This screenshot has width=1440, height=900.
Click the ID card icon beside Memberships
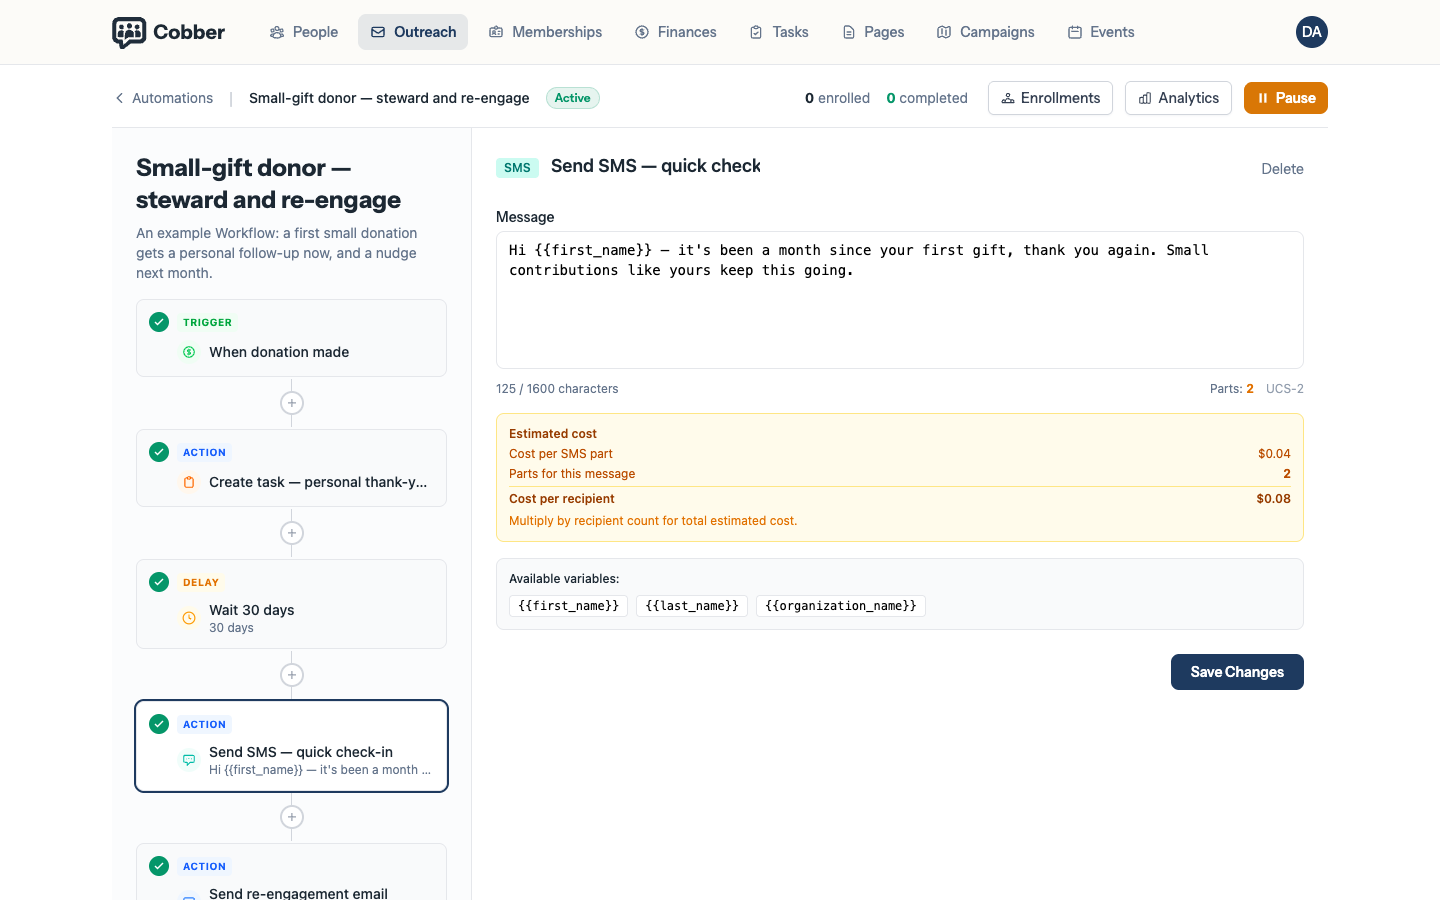click(496, 32)
